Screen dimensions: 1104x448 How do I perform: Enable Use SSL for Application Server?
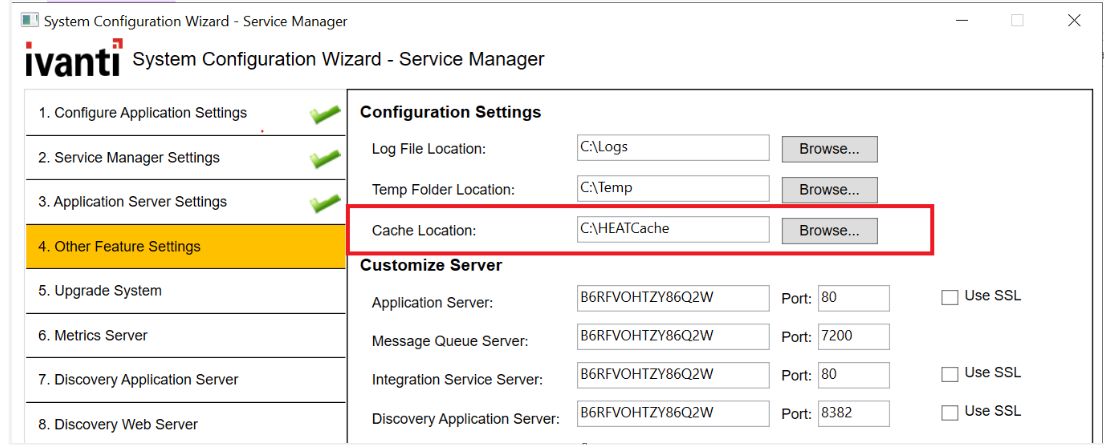pos(949,297)
